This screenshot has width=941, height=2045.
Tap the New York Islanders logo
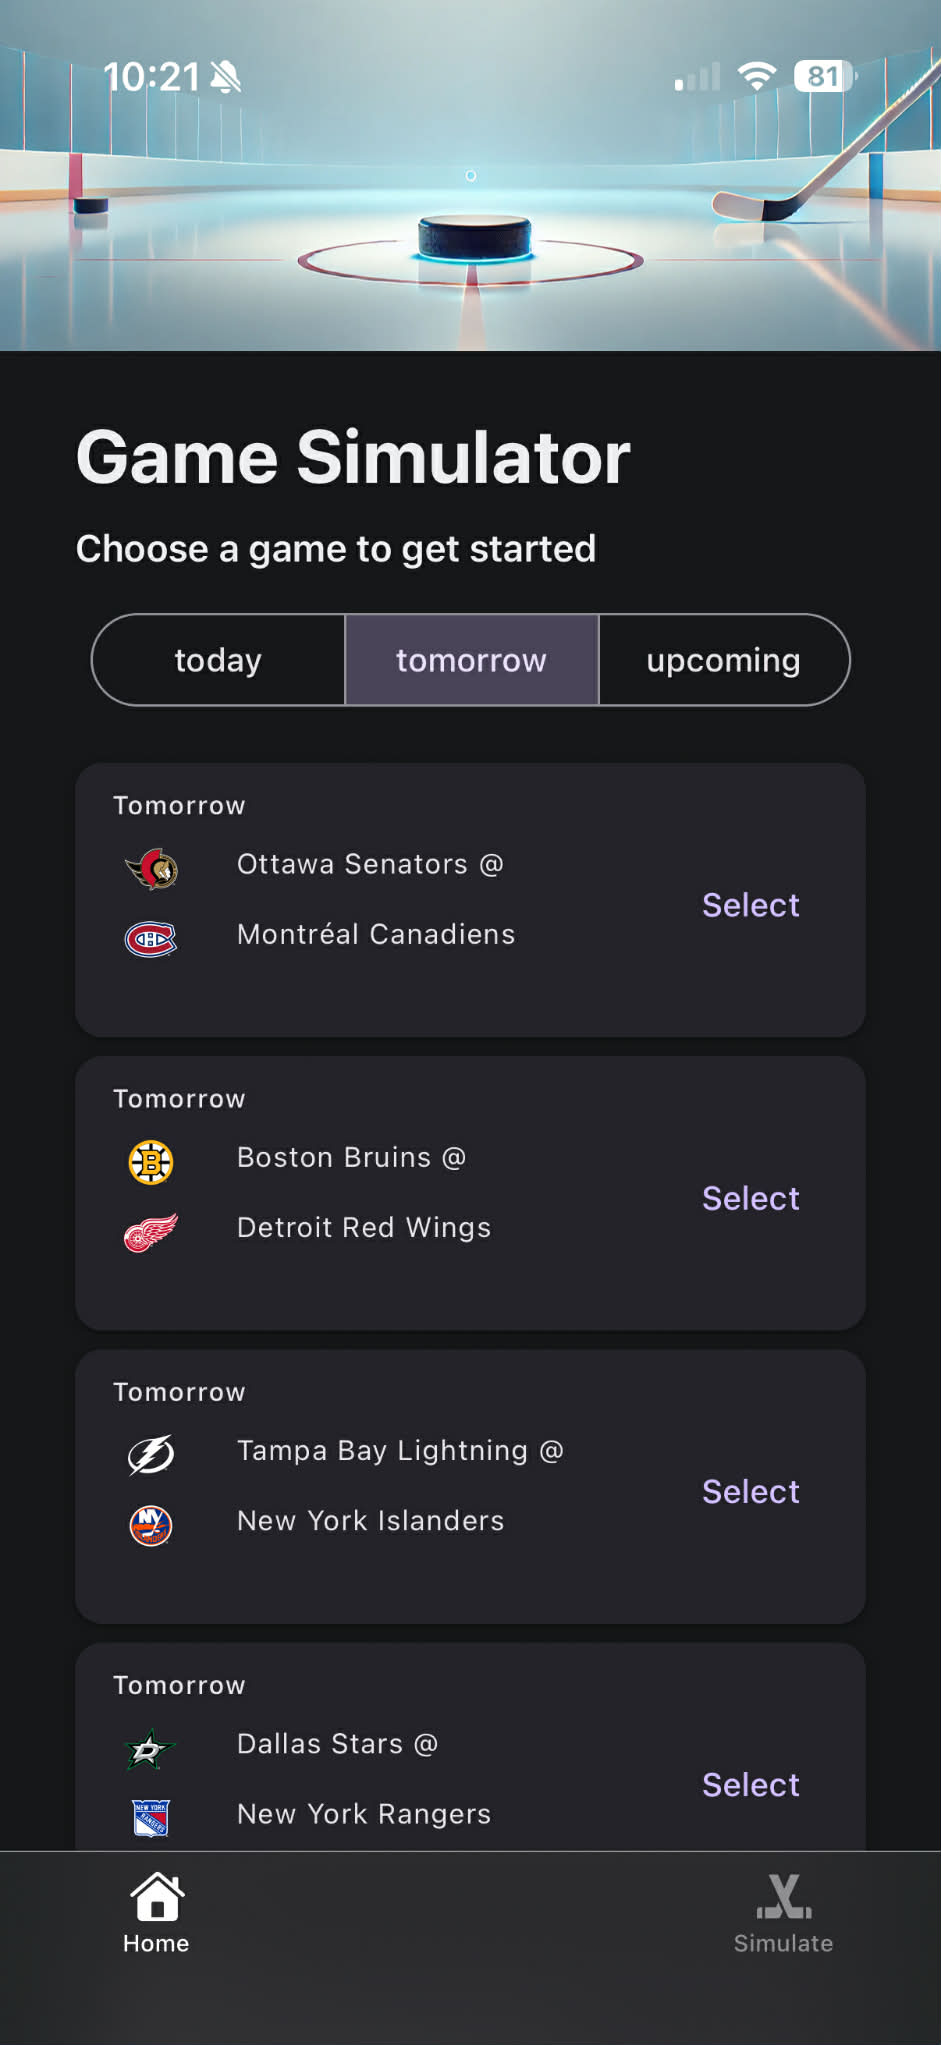(x=151, y=1525)
